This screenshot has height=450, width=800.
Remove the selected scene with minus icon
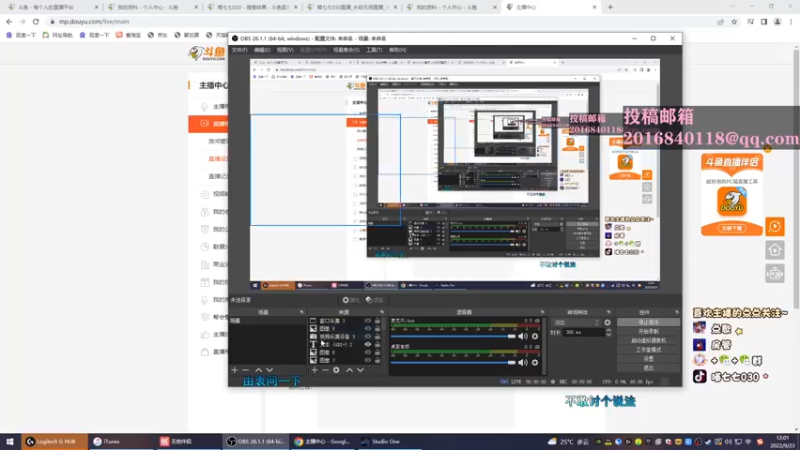click(x=245, y=370)
